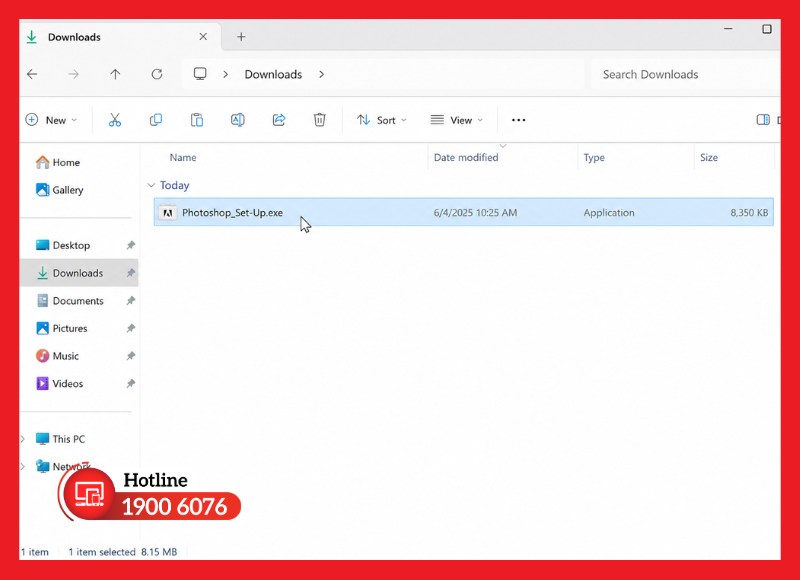Open the View dropdown menu
The height and width of the screenshot is (580, 800).
(x=456, y=120)
